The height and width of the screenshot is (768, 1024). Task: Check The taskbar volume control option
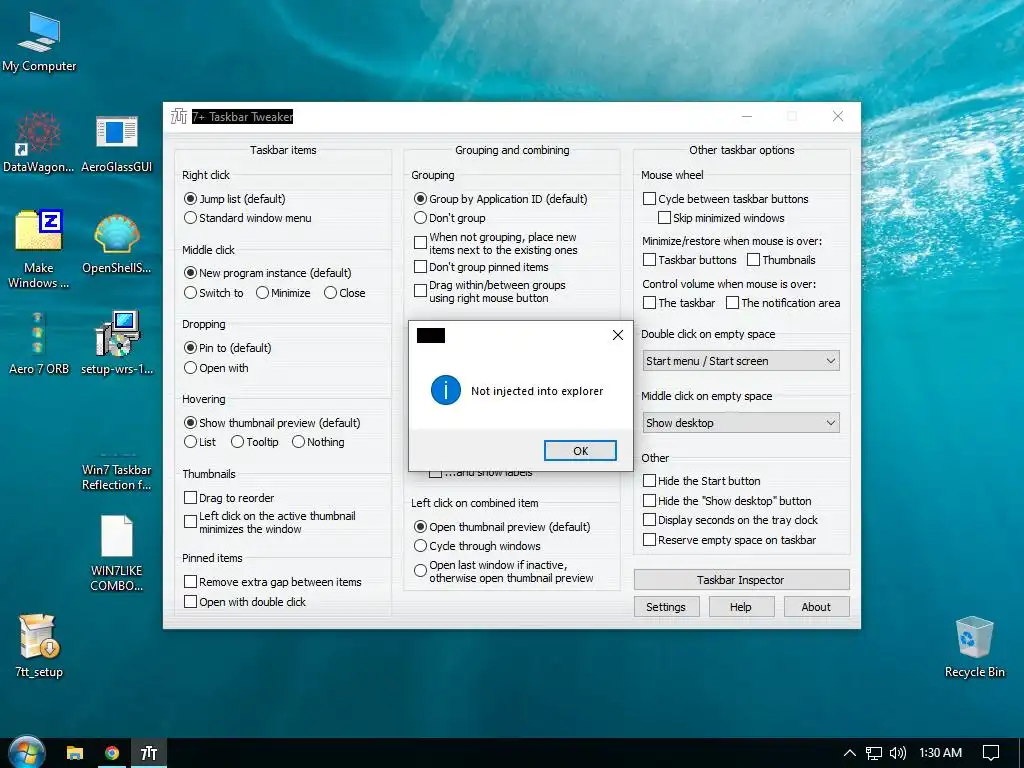(x=679, y=303)
